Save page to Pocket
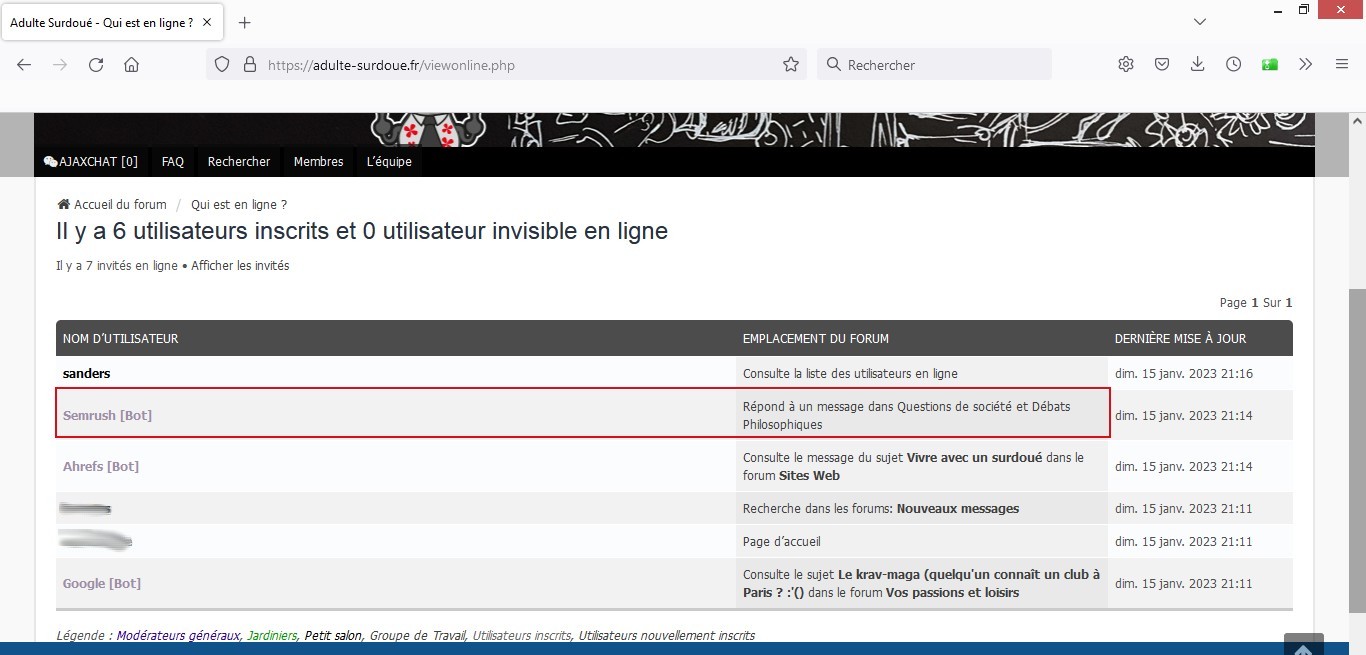Image resolution: width=1366 pixels, height=655 pixels. click(x=1162, y=64)
